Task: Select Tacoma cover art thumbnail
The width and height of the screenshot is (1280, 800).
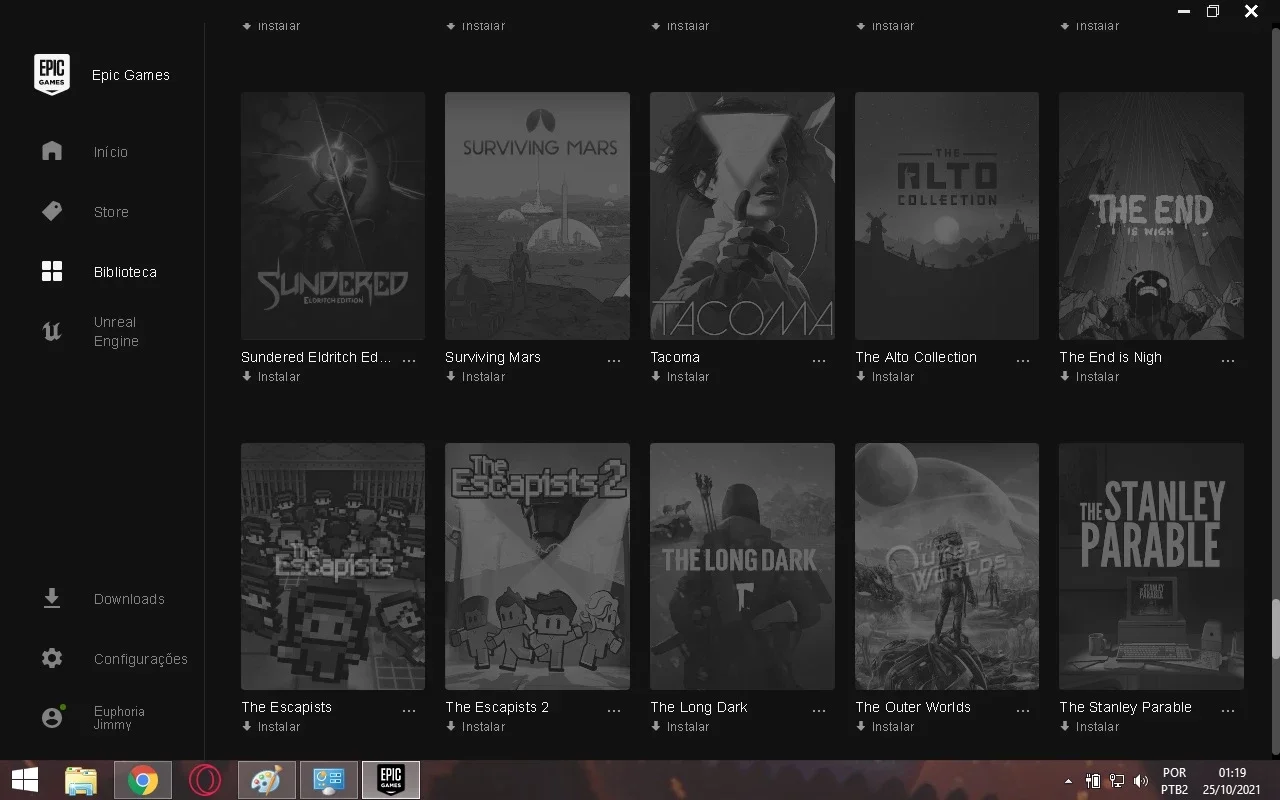Action: click(742, 216)
